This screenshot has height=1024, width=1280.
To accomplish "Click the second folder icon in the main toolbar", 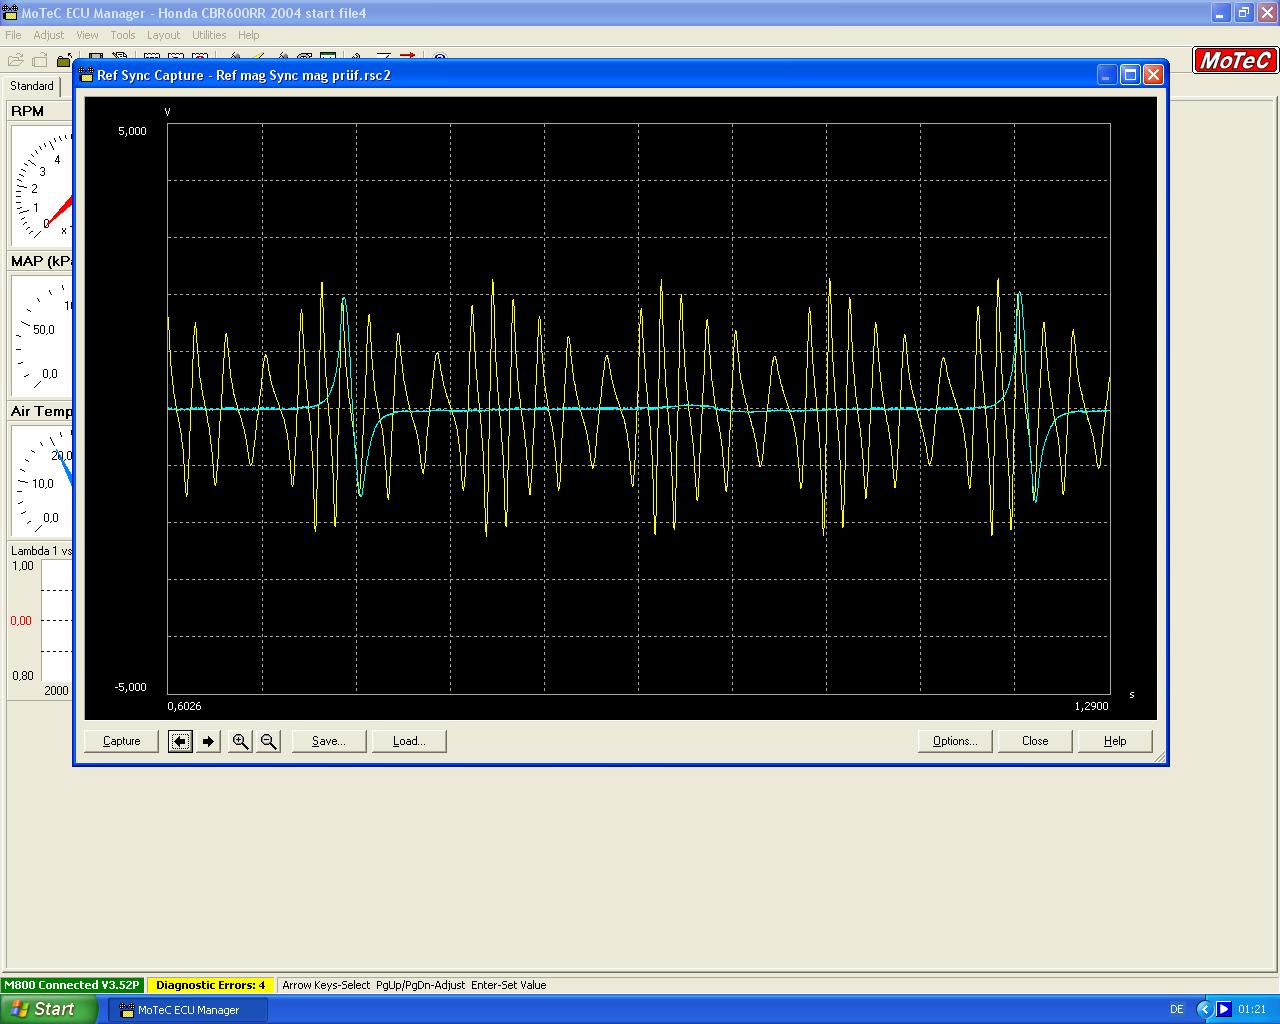I will point(40,60).
